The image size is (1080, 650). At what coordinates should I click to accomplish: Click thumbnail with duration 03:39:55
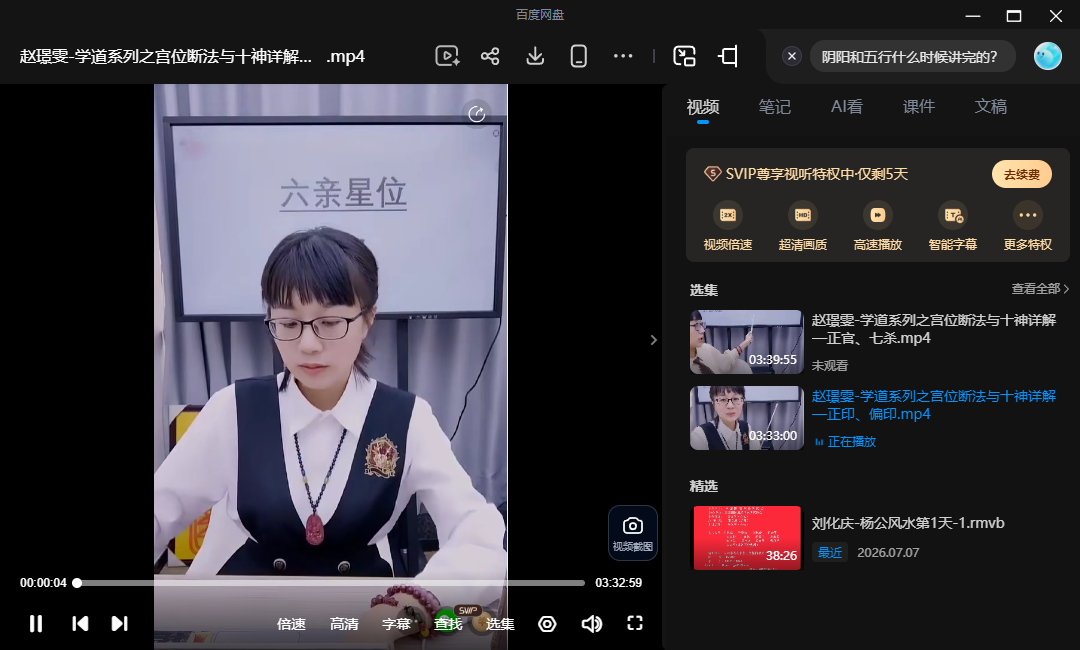[747, 342]
